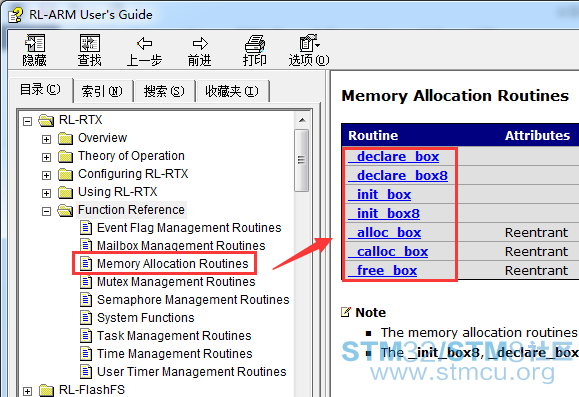Click the Configuring RL-RTX folder icon
Viewport: 579px width, 397px height.
(66, 174)
